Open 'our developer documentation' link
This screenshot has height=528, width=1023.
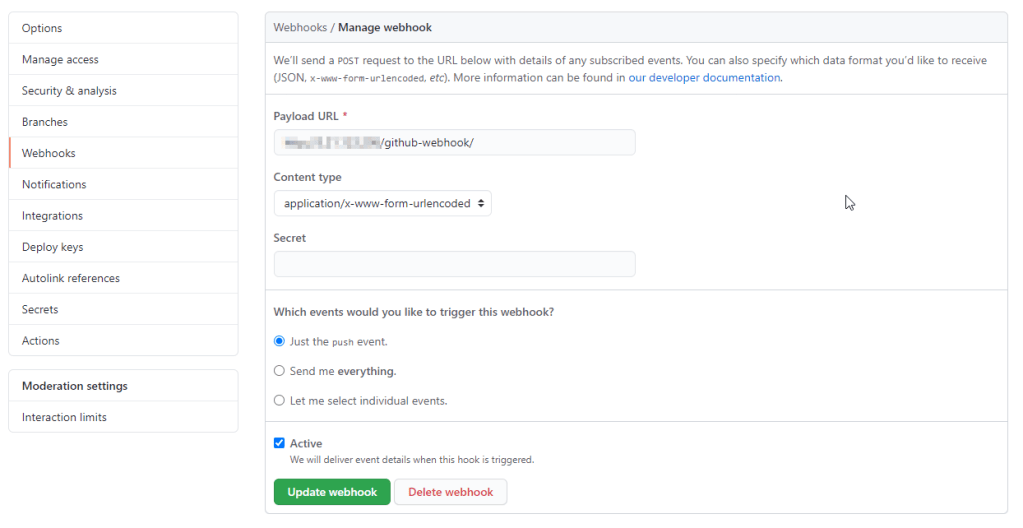704,77
